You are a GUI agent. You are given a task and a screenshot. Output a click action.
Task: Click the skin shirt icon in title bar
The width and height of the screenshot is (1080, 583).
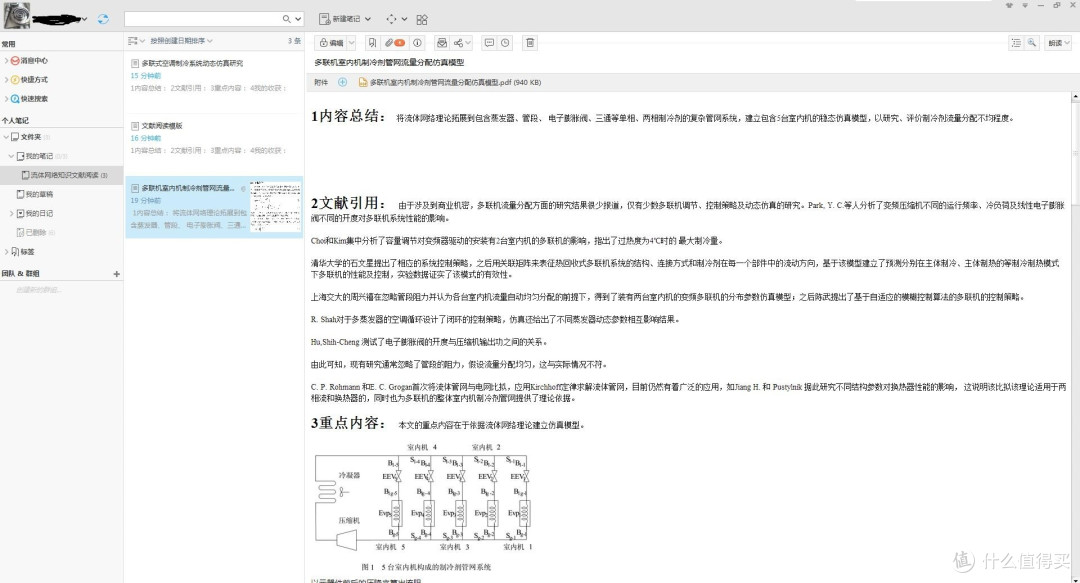click(1009, 5)
